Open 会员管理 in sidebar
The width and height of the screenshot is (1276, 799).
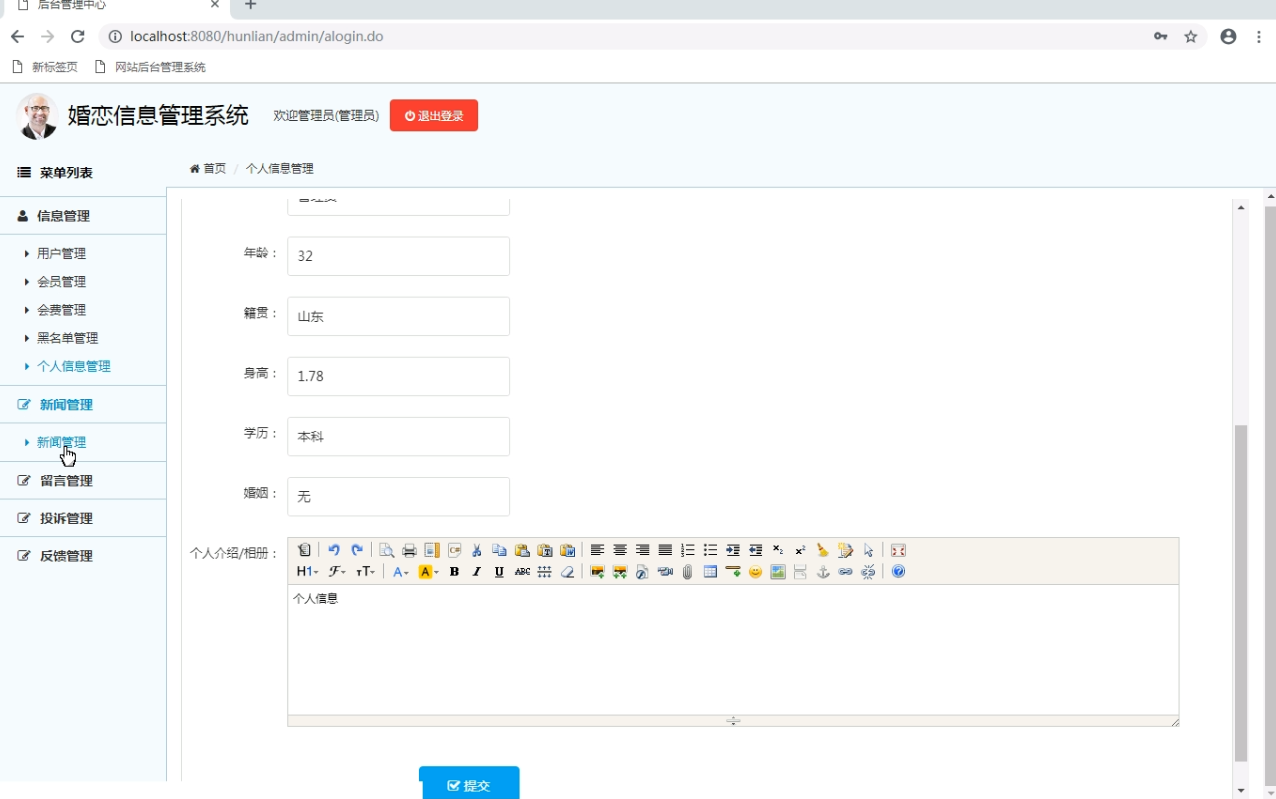coord(62,282)
